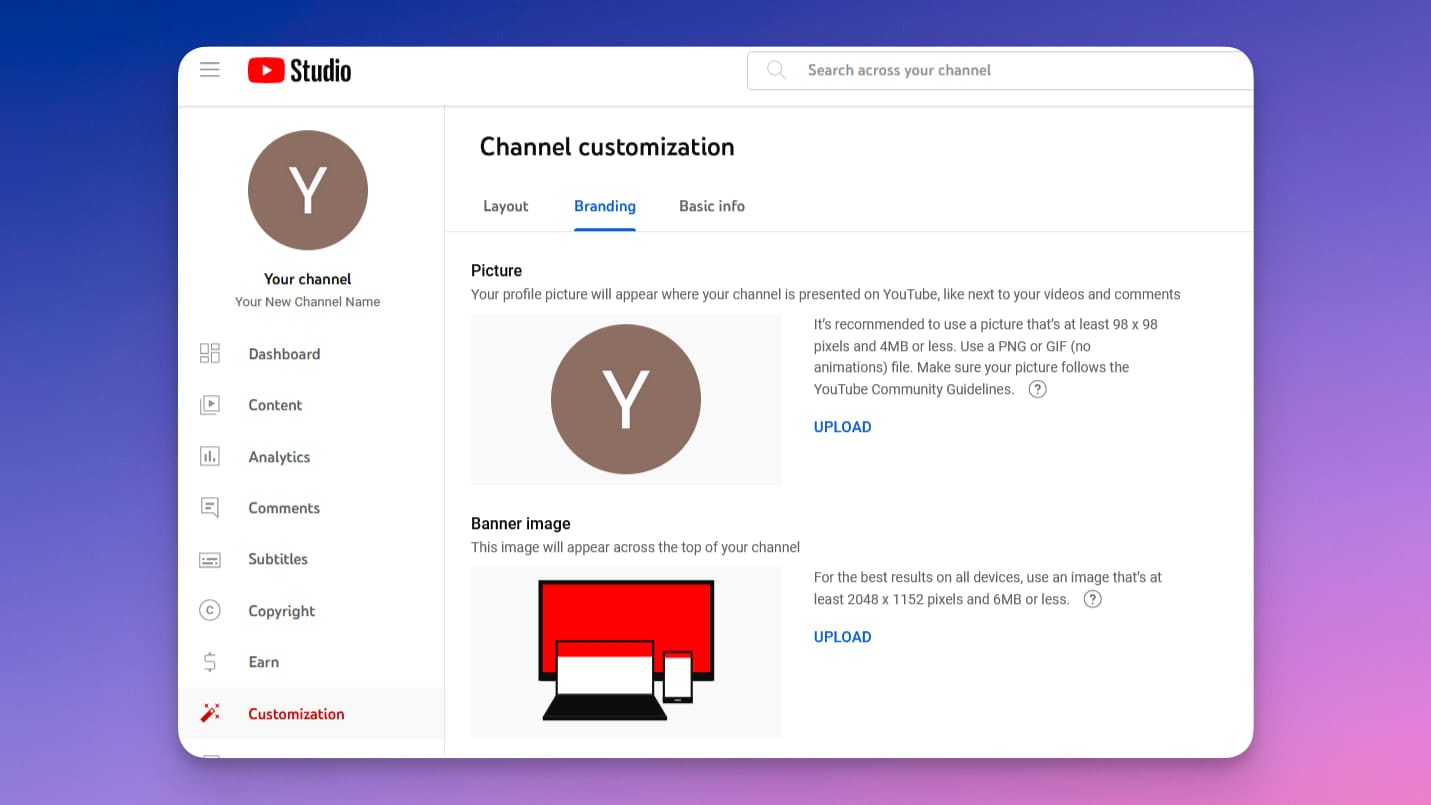1431x805 pixels.
Task: Select the Content icon in the sidebar
Action: click(210, 405)
